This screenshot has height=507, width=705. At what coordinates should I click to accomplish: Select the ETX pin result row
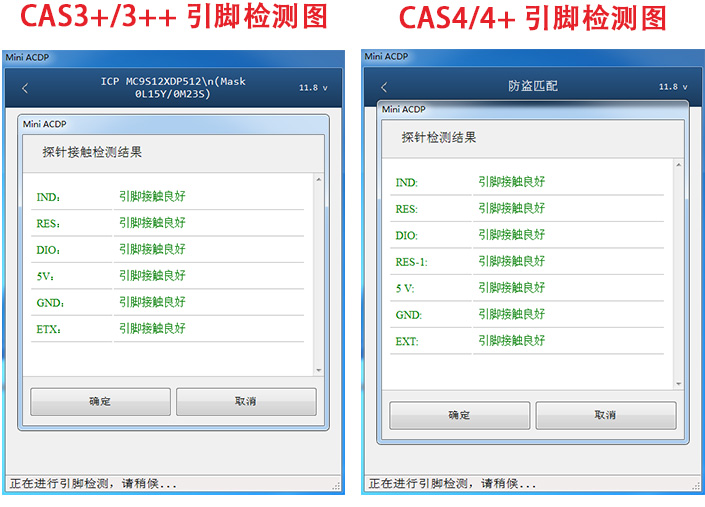pos(167,329)
